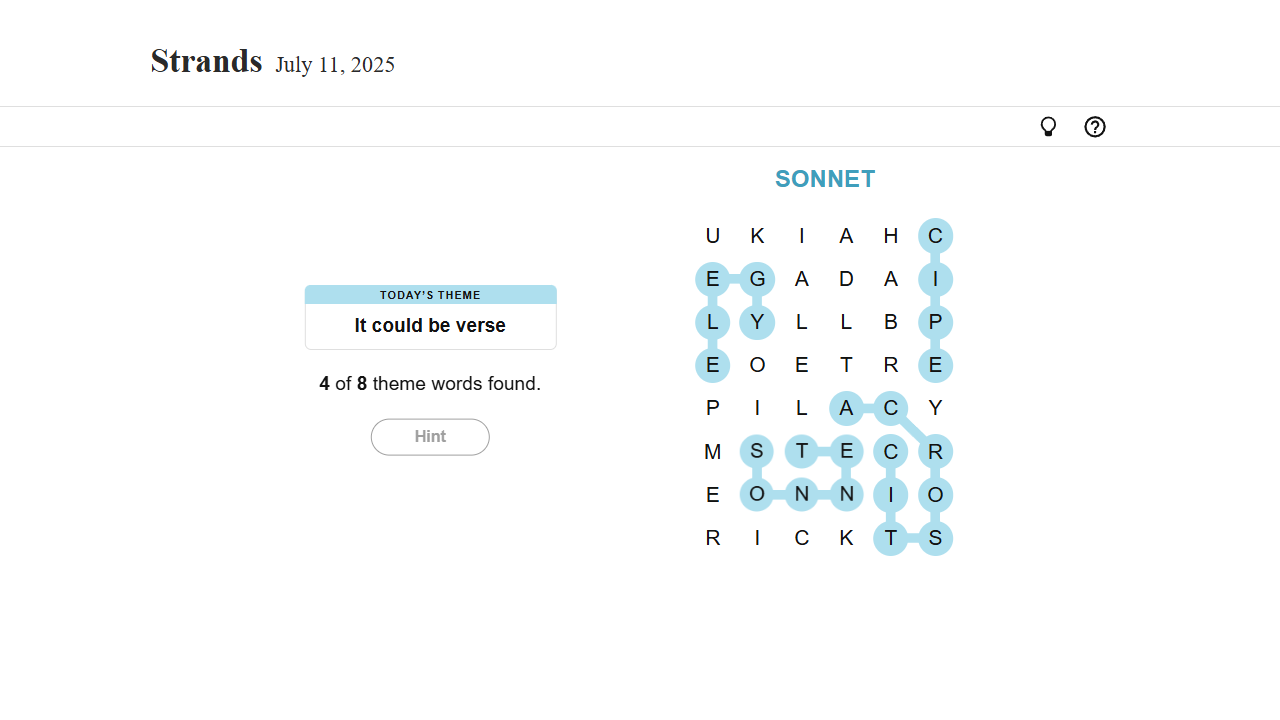Click the lightbulb hint icon
1280x720 pixels.
pyautogui.click(x=1048, y=127)
